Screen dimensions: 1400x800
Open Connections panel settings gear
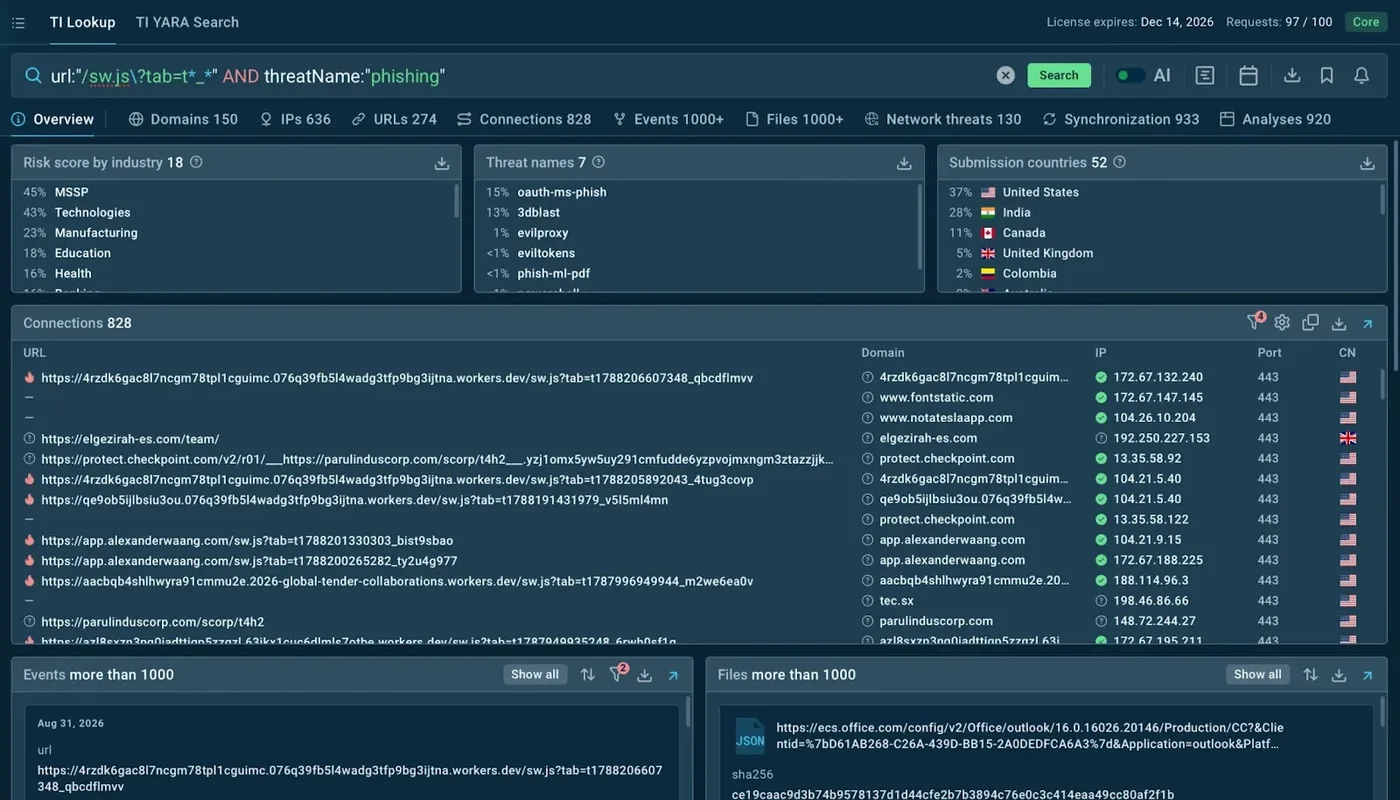[1282, 322]
